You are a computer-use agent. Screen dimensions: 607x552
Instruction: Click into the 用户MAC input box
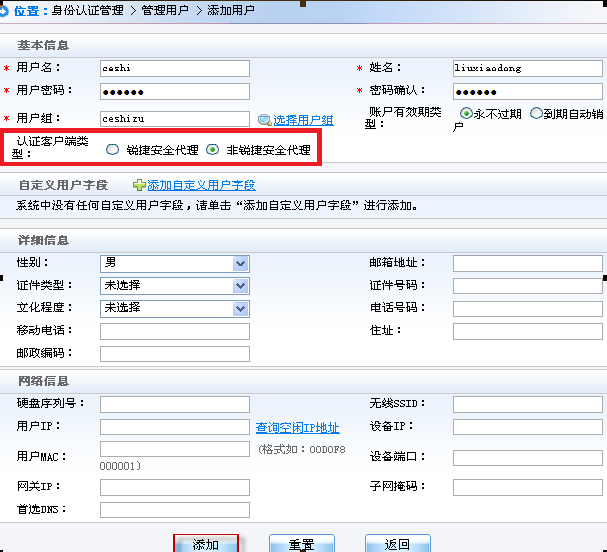tap(174, 449)
